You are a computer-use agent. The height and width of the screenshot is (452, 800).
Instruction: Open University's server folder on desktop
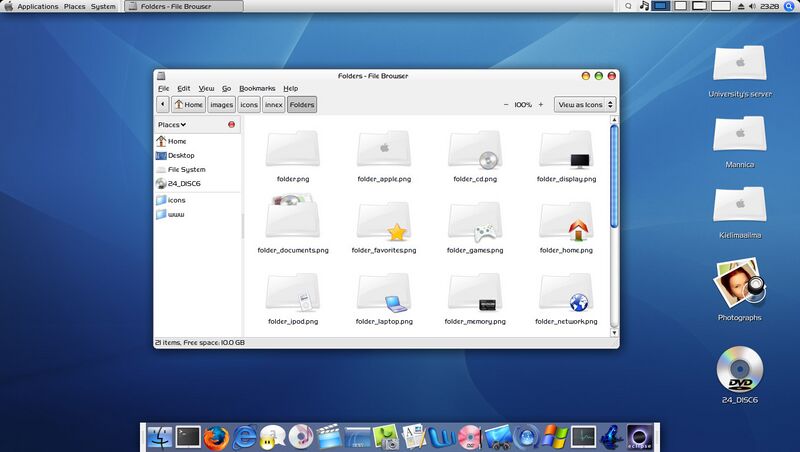tap(740, 65)
